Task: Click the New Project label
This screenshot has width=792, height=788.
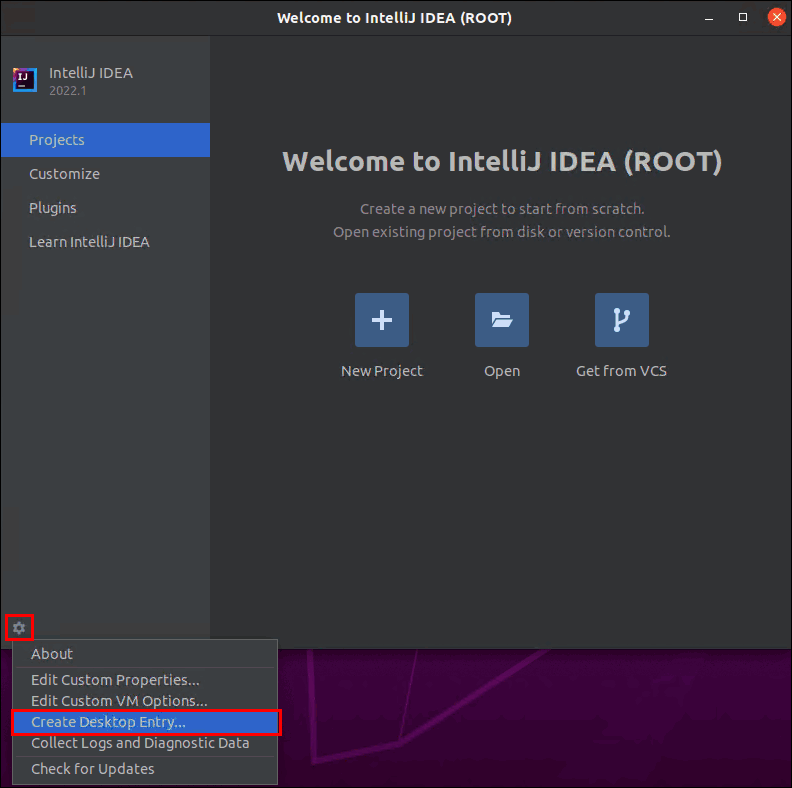Action: coord(382,371)
